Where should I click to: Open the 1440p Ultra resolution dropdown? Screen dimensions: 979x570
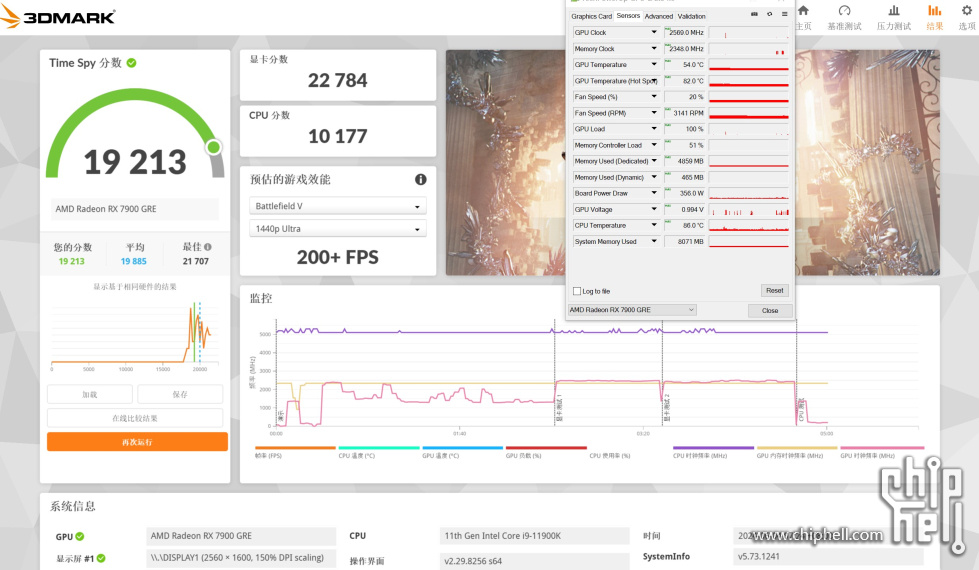(338, 228)
